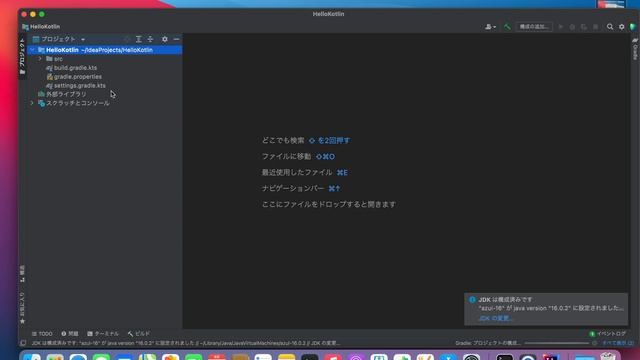Viewport: 640px width, 360px height.
Task: Toggle tool window bars icon at bottom-left corner
Action: (x=23, y=343)
